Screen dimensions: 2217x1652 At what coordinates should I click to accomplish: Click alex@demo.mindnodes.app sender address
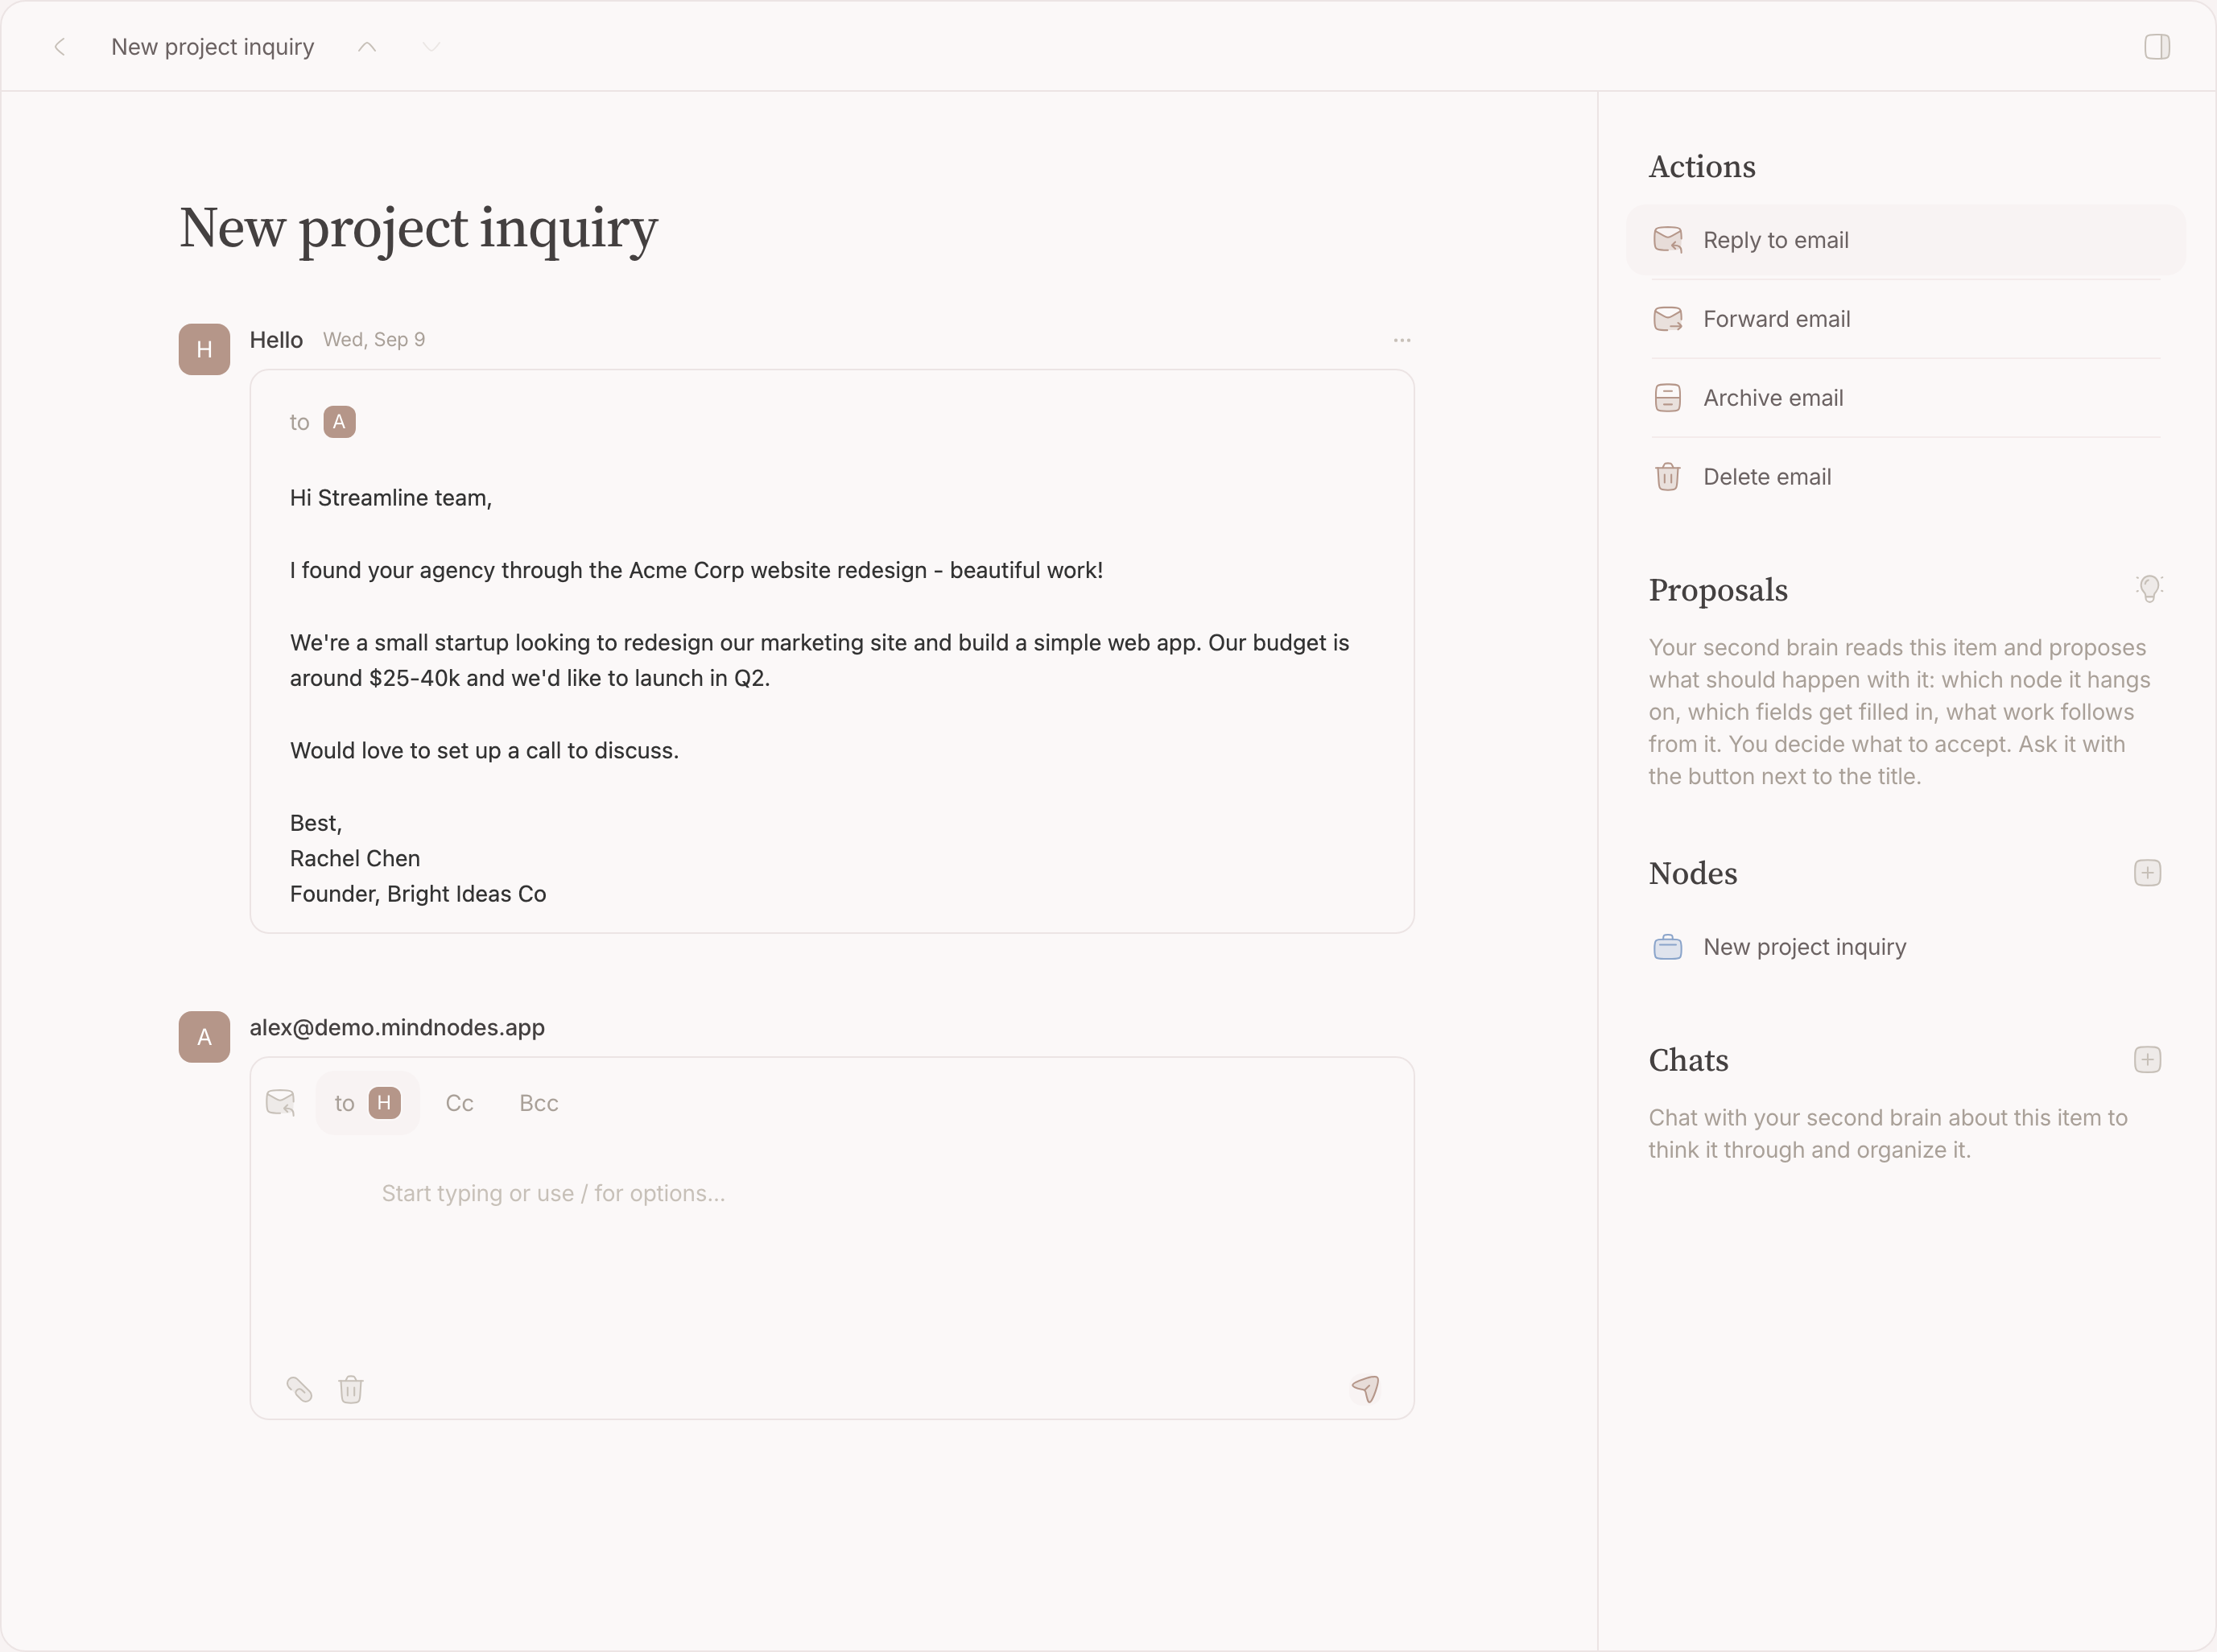tap(397, 1028)
